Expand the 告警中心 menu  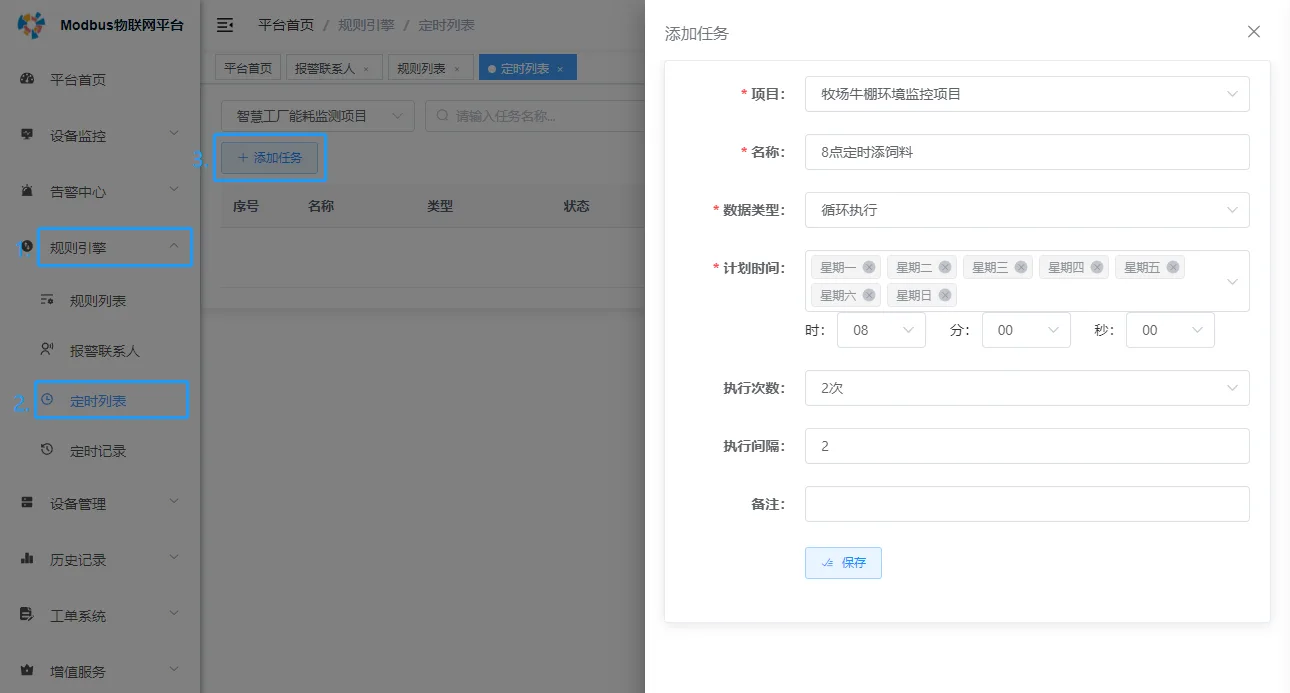174,190
